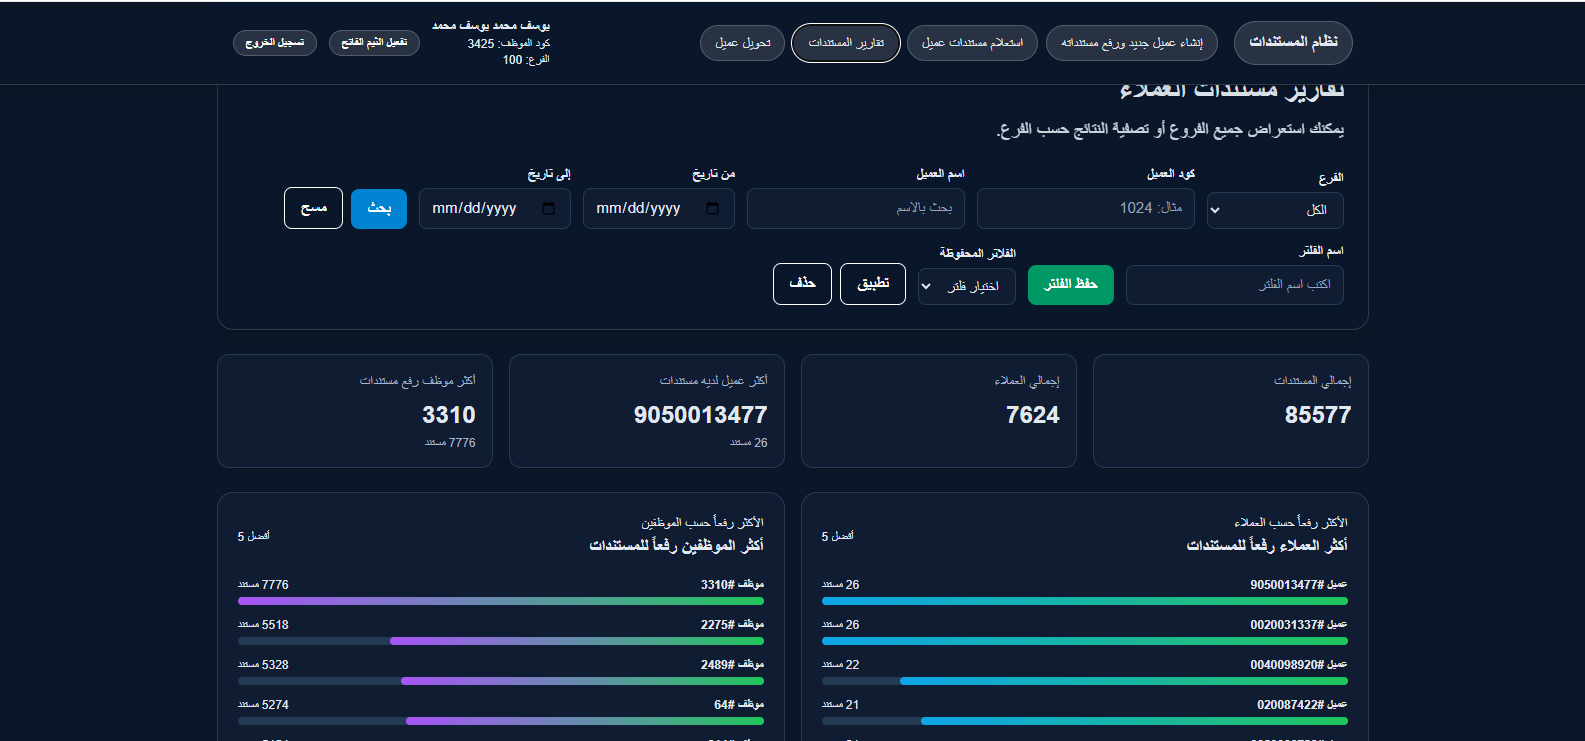Click the heading أكثر الموظفين رفعاً للمستندات
The image size is (1585, 741).
coord(676,545)
